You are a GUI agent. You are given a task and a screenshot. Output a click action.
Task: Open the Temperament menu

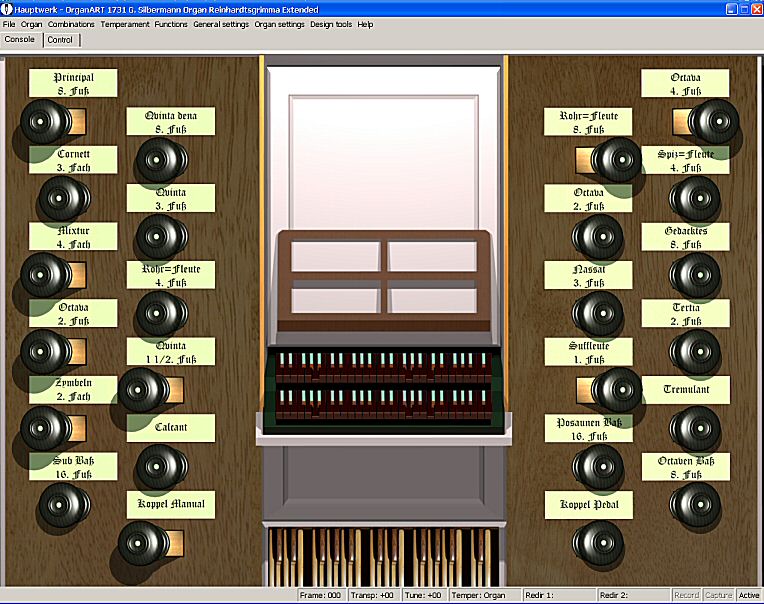(125, 24)
